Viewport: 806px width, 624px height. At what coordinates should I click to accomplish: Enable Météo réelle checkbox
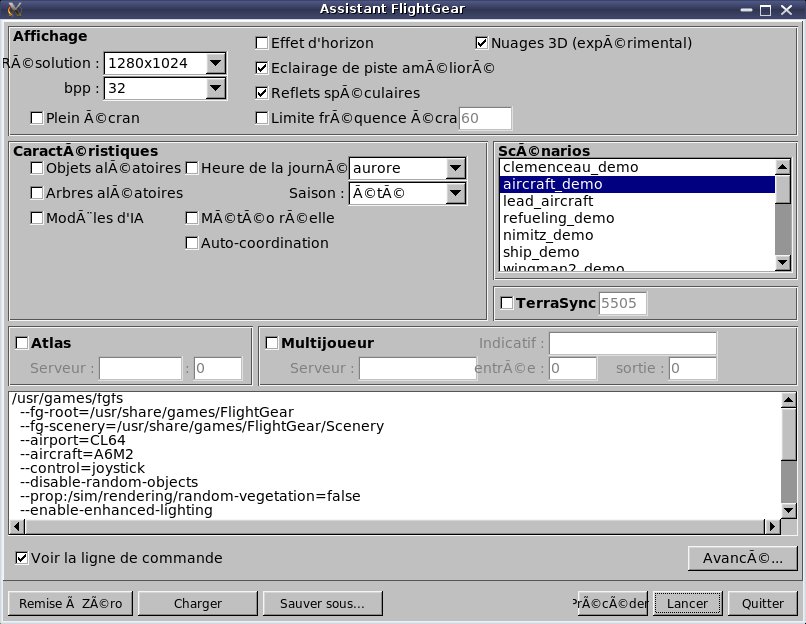click(x=192, y=218)
